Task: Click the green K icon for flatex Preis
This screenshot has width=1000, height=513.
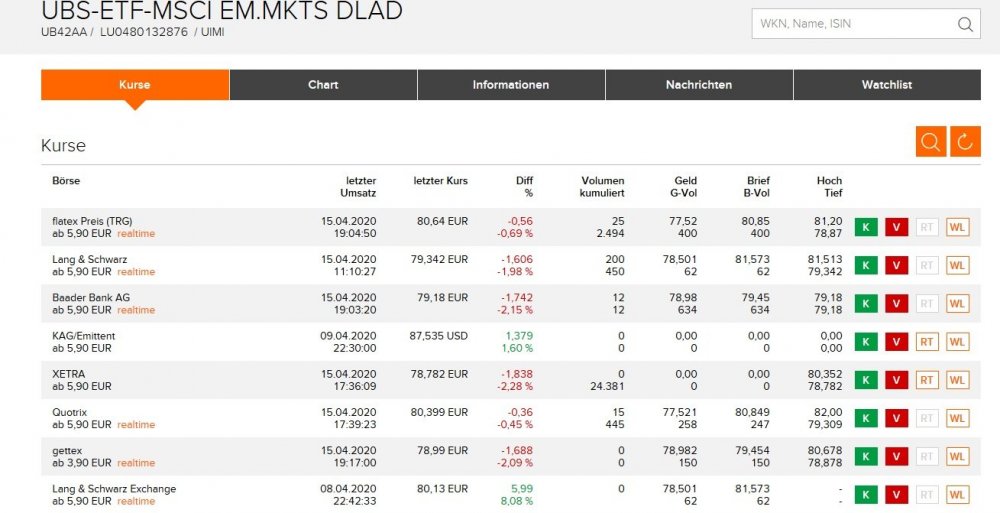Action: pyautogui.click(x=865, y=227)
